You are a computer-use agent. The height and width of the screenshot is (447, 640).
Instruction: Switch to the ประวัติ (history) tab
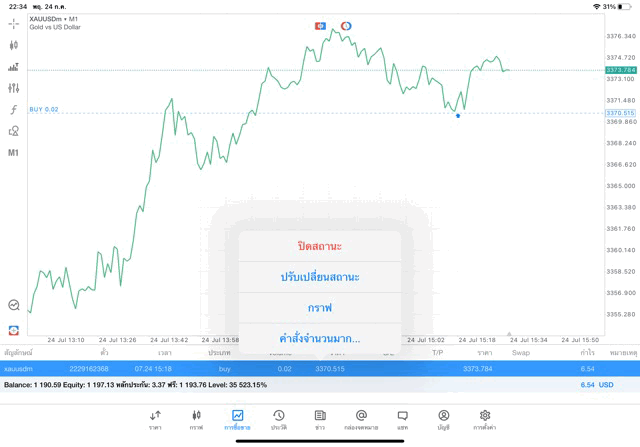point(278,419)
